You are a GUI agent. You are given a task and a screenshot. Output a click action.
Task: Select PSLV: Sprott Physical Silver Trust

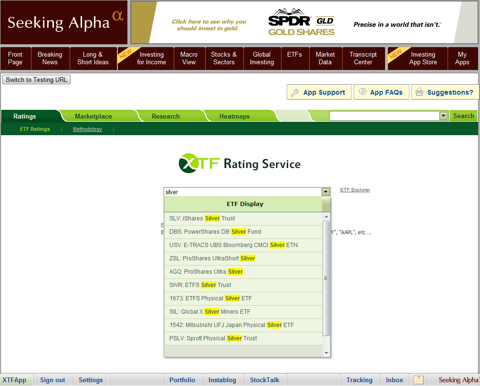[243, 339]
